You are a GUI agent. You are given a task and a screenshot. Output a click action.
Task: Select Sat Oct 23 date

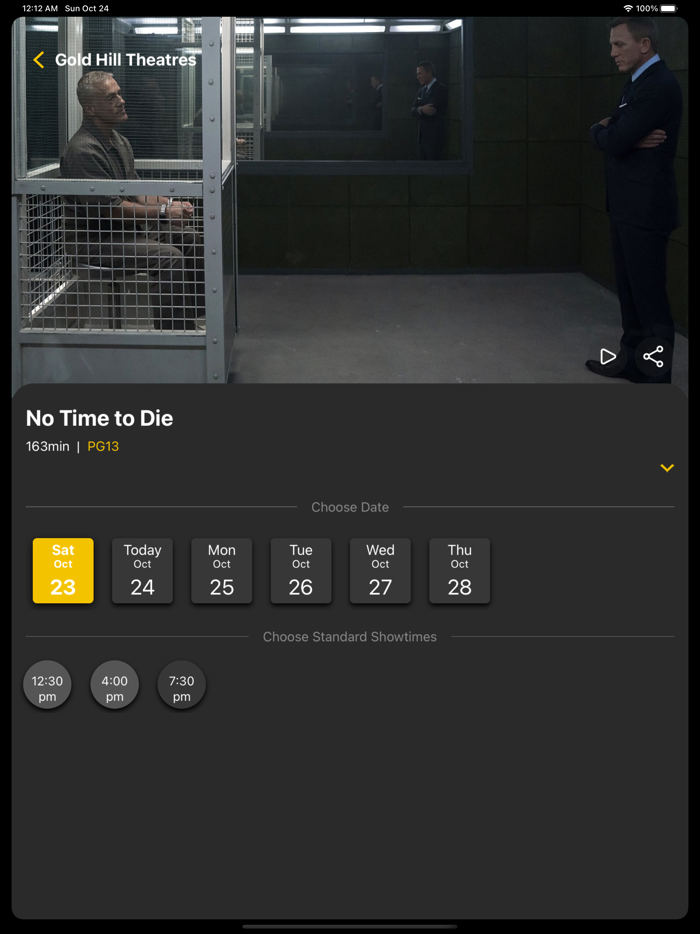pyautogui.click(x=63, y=571)
